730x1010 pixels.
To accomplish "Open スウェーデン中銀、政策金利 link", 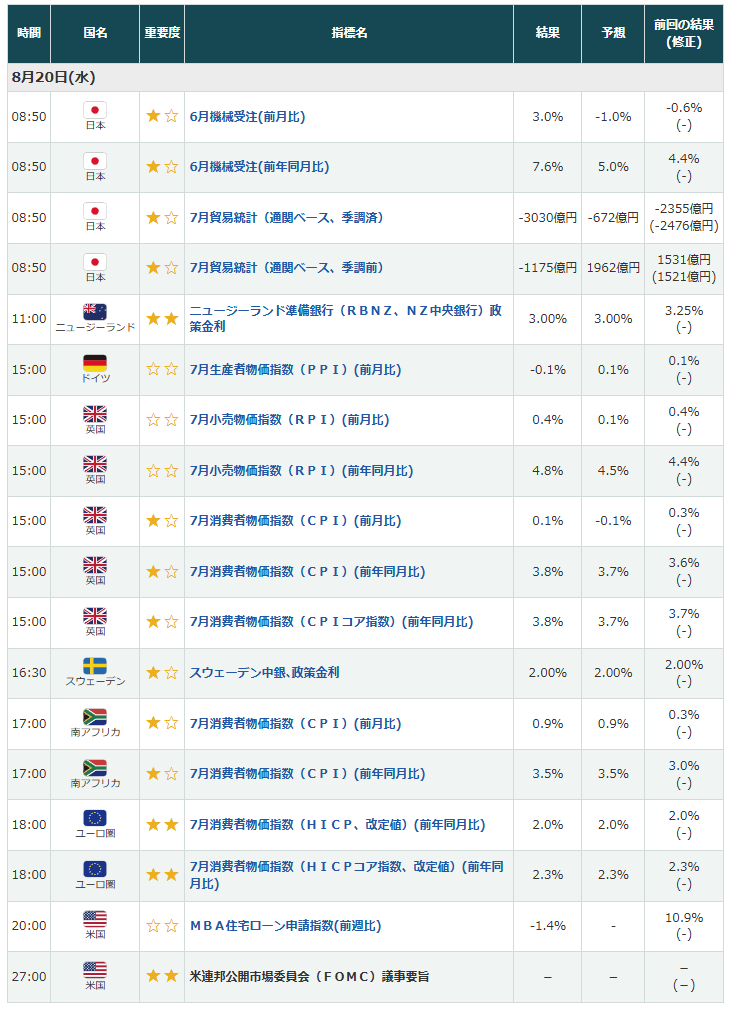I will click(264, 672).
